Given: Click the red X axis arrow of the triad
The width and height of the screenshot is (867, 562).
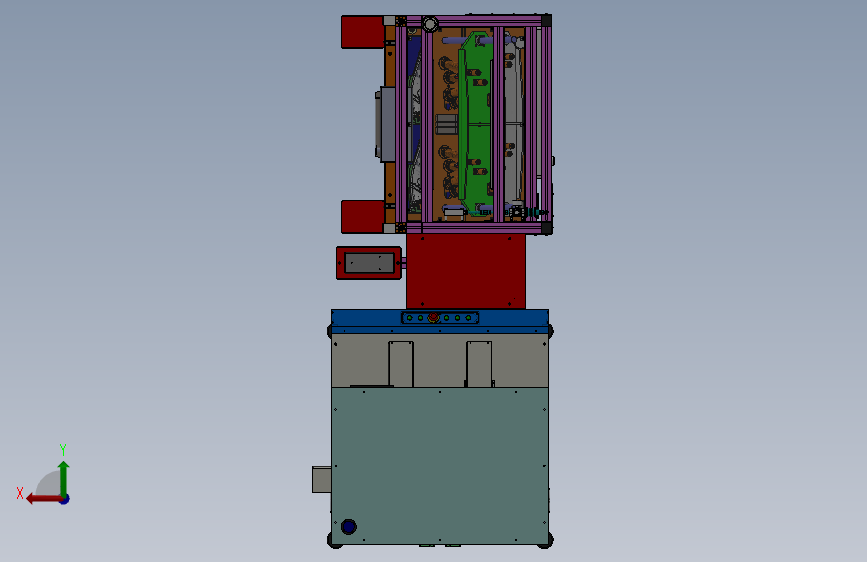Looking at the screenshot, I should 44,499.
